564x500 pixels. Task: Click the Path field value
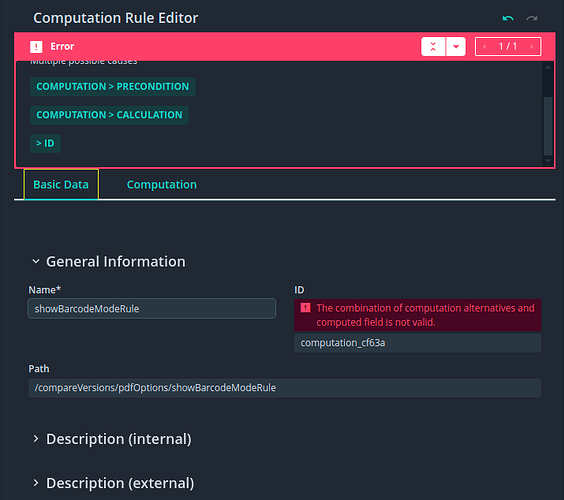point(285,388)
